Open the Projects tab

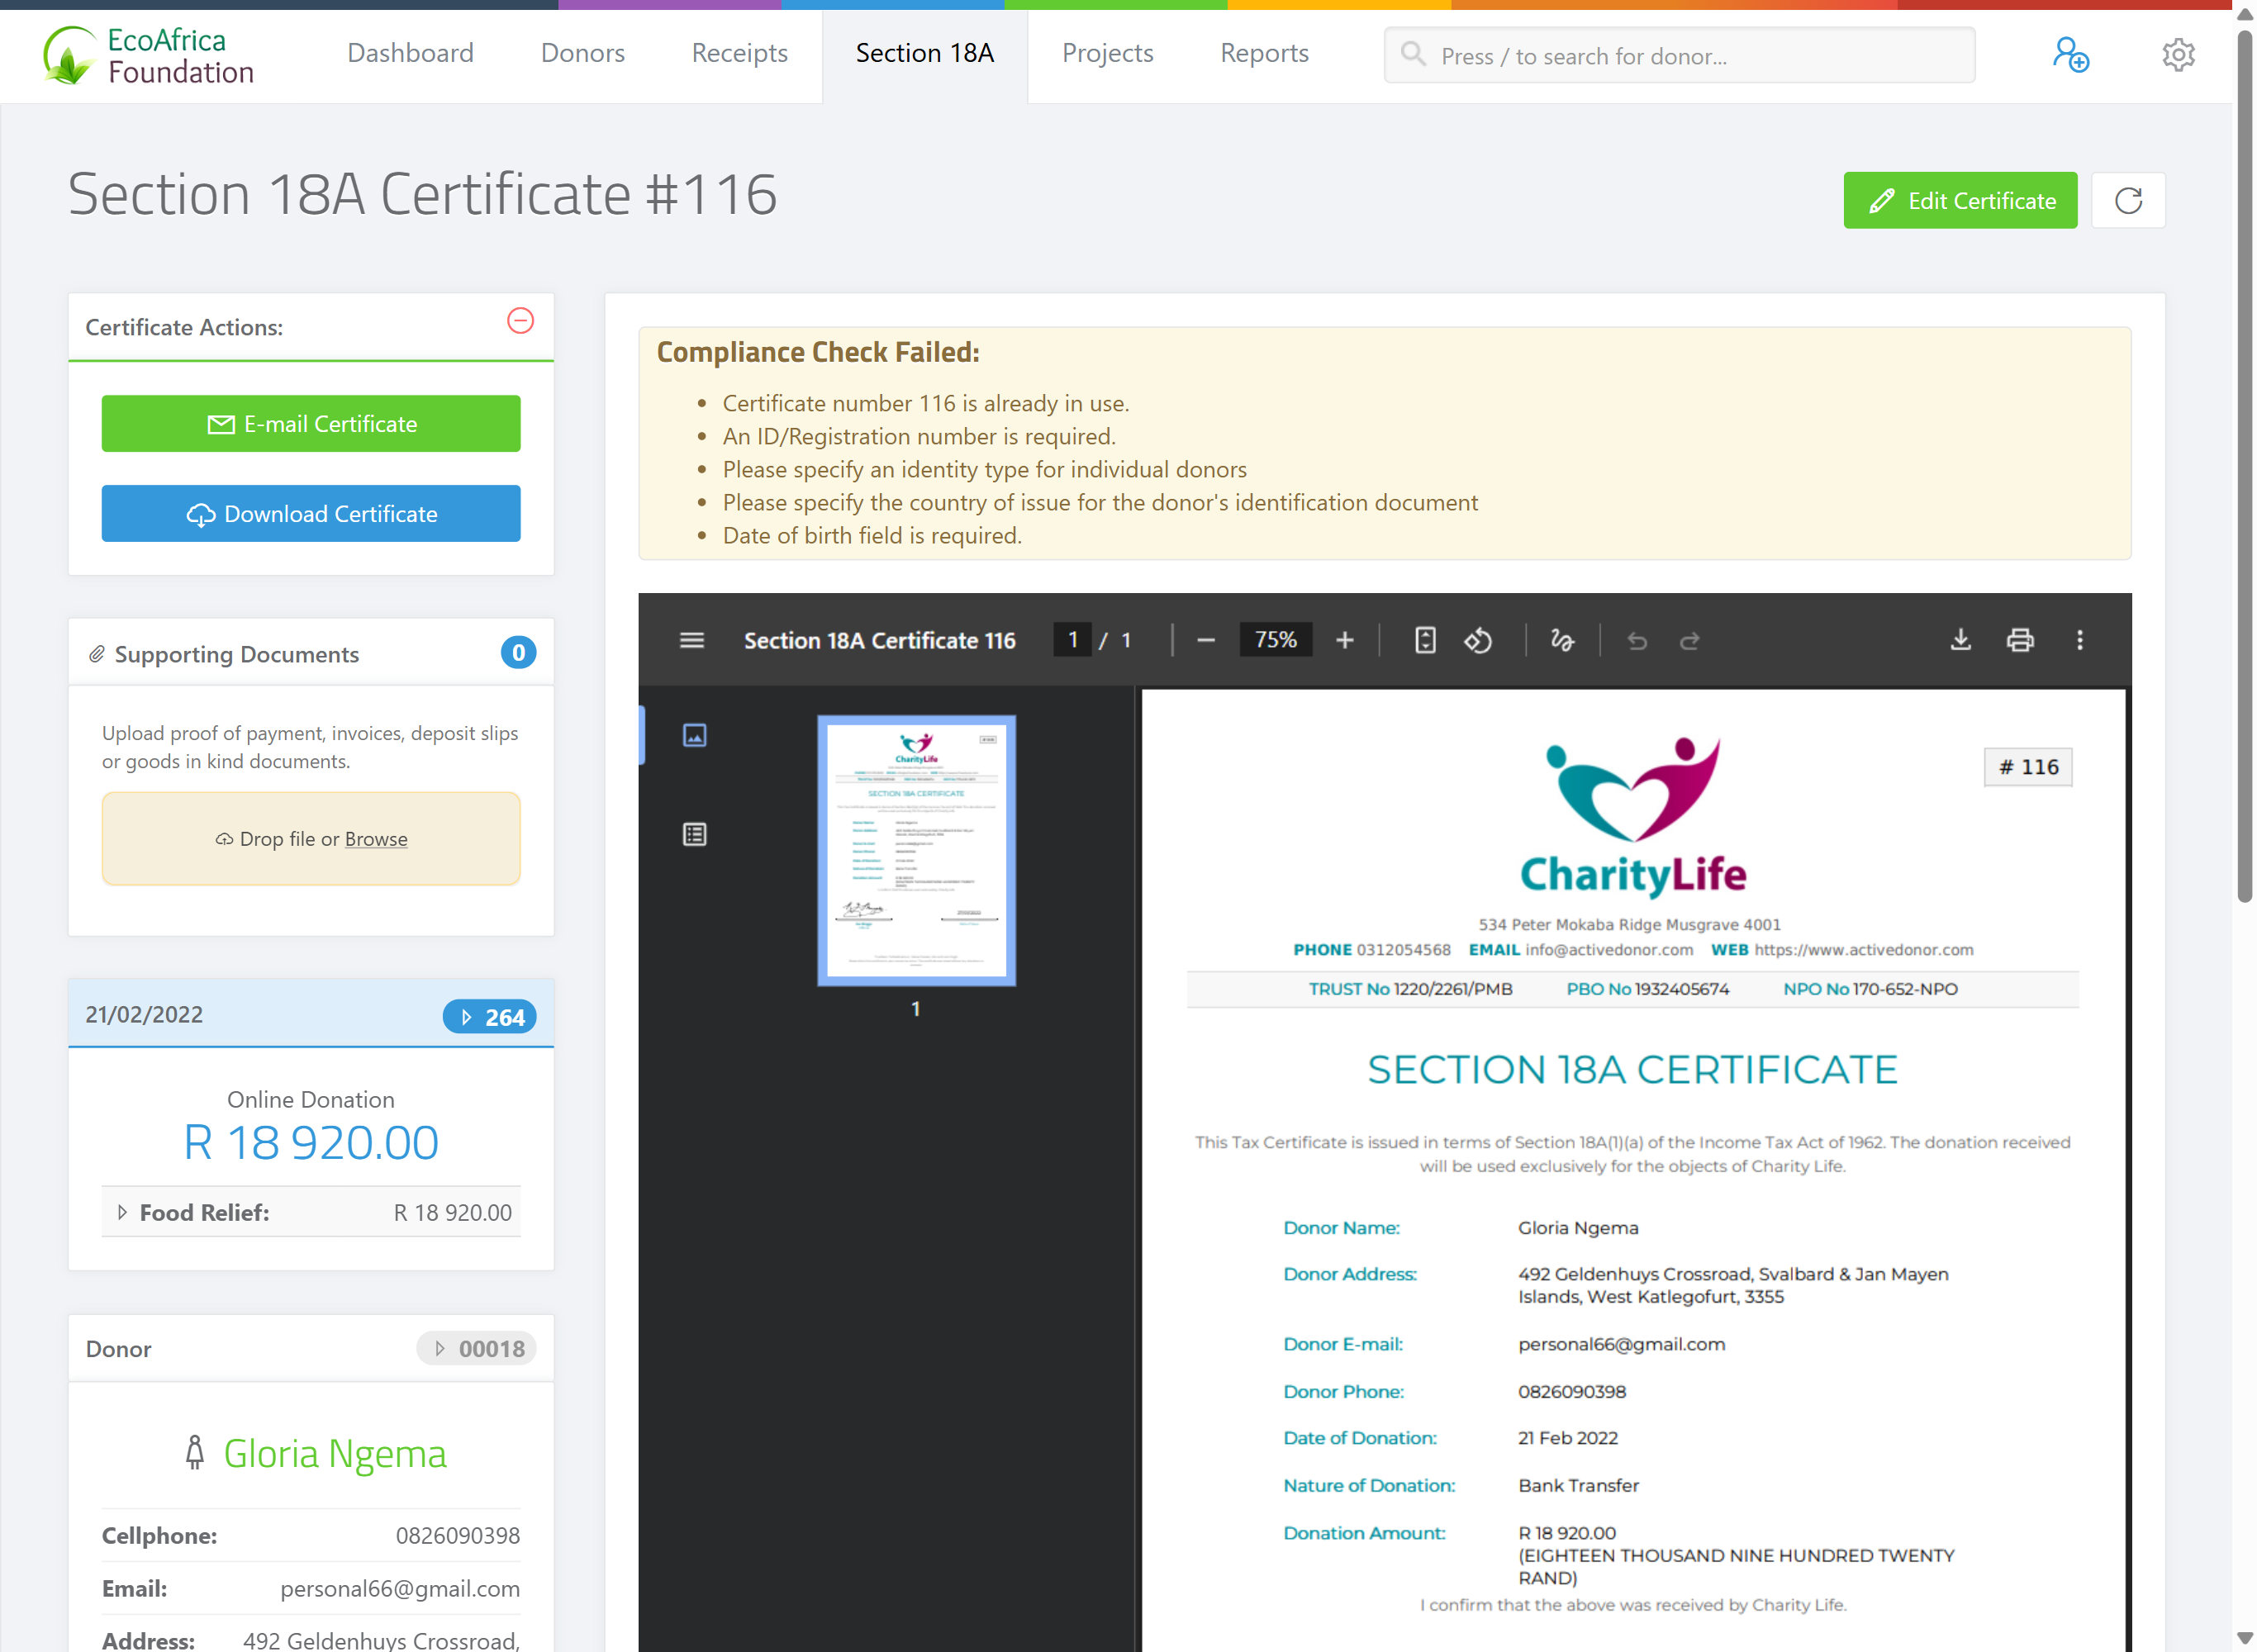[1107, 53]
